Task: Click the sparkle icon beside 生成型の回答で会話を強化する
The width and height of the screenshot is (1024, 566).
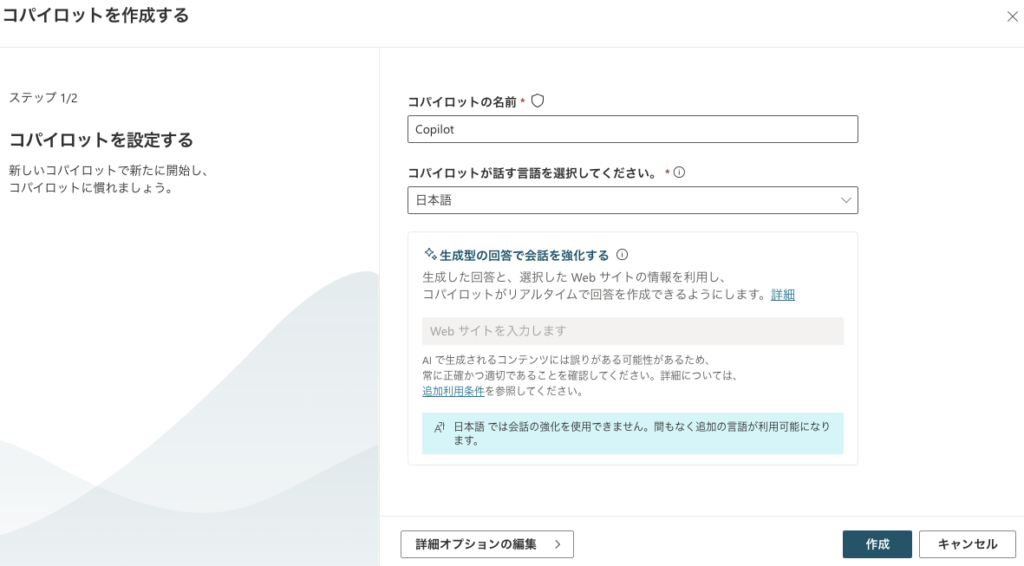Action: (430, 255)
